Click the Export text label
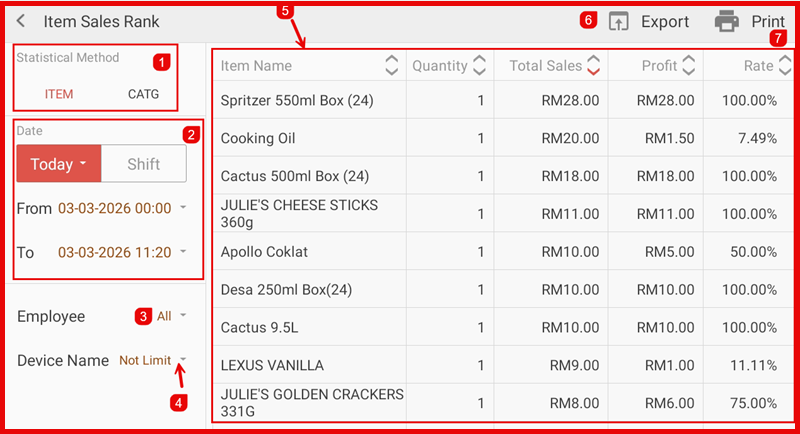 [x=665, y=21]
